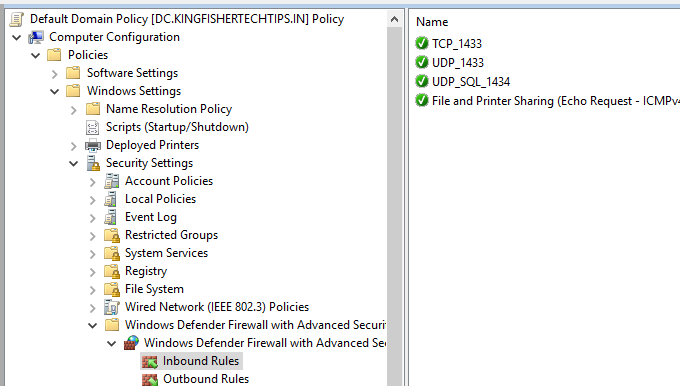Screen dimensions: 680x386
Task: Click green check icon for UDP_1433
Action: click(x=422, y=62)
